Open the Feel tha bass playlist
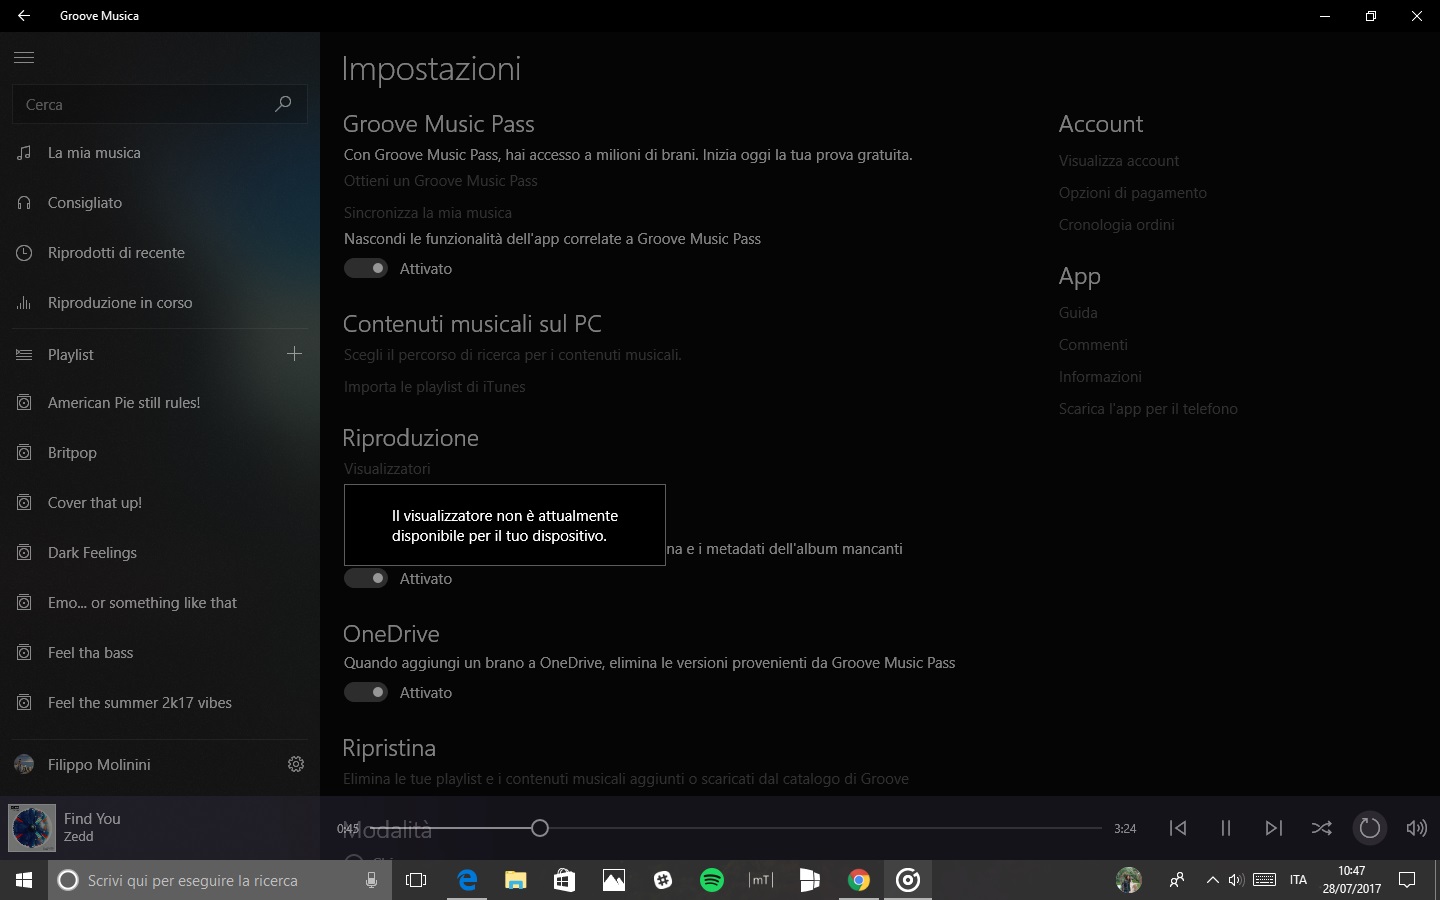Screen dimensions: 1440x900 [160, 653]
